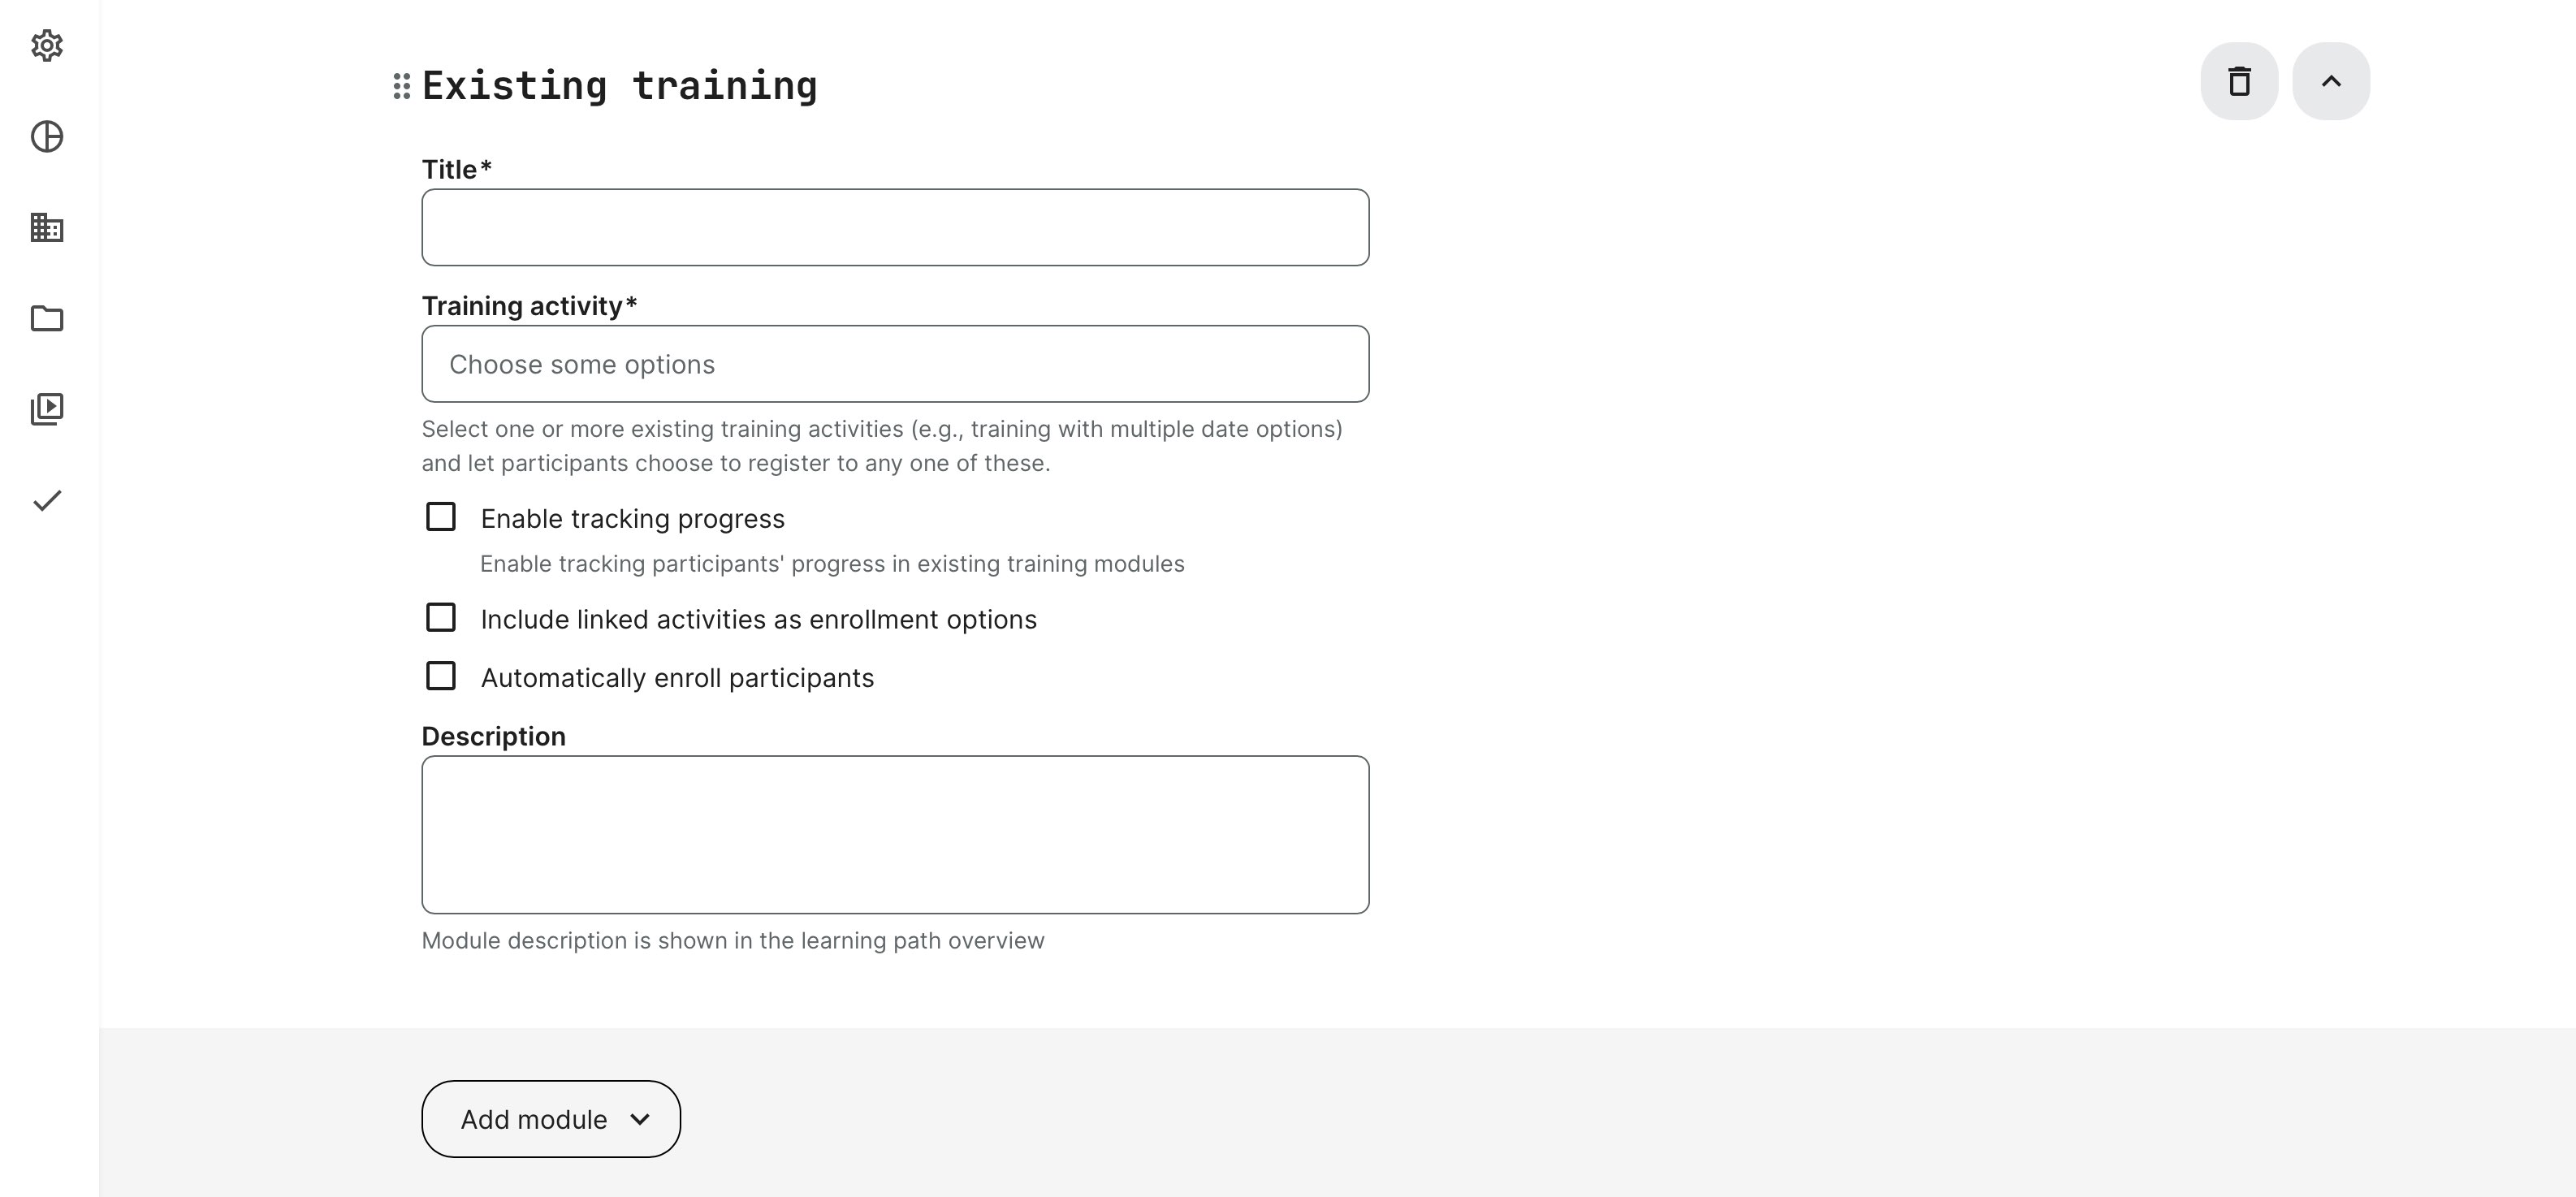Toggle Automatically enroll participants
This screenshot has width=2576, height=1197.
click(x=441, y=676)
